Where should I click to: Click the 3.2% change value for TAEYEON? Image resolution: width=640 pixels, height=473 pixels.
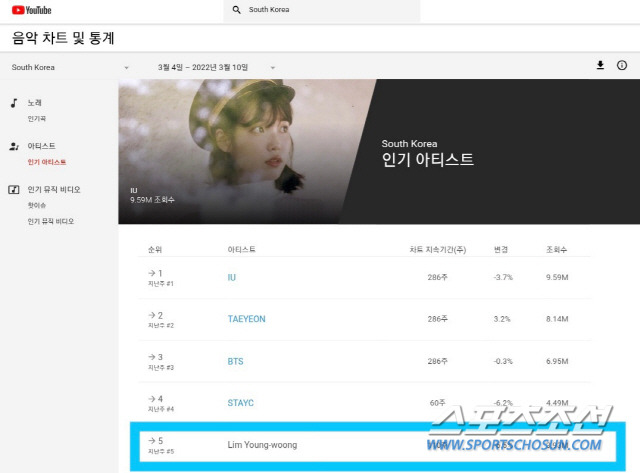coord(502,319)
